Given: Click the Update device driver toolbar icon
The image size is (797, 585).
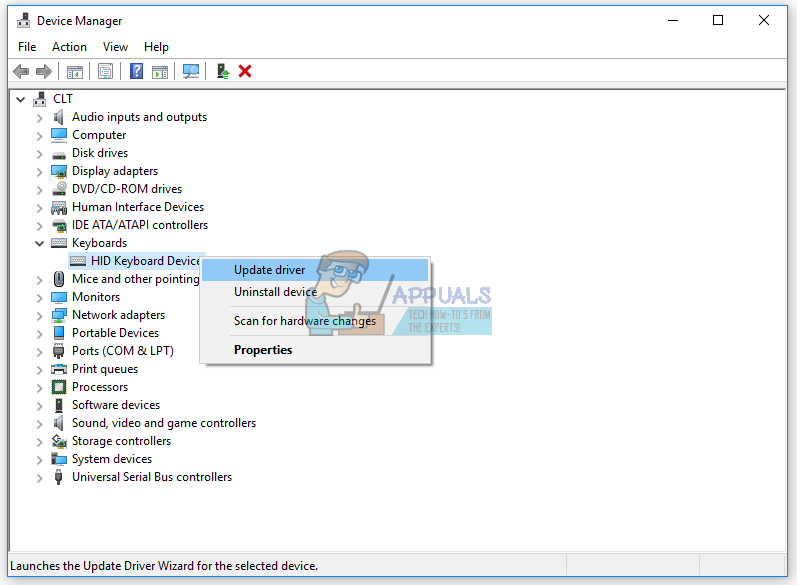Looking at the screenshot, I should [x=223, y=71].
